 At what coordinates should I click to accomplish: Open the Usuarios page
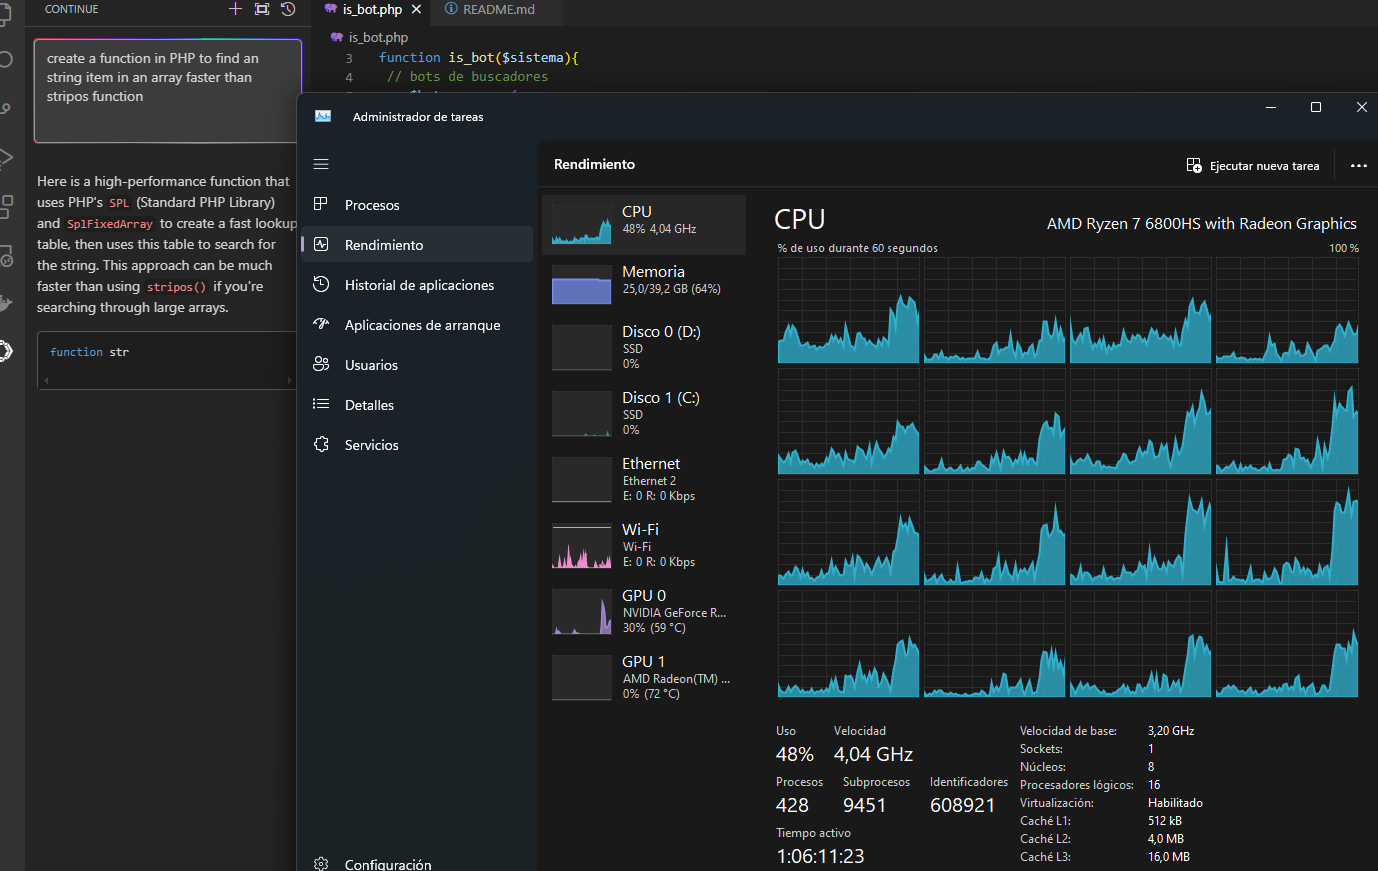(x=417, y=365)
